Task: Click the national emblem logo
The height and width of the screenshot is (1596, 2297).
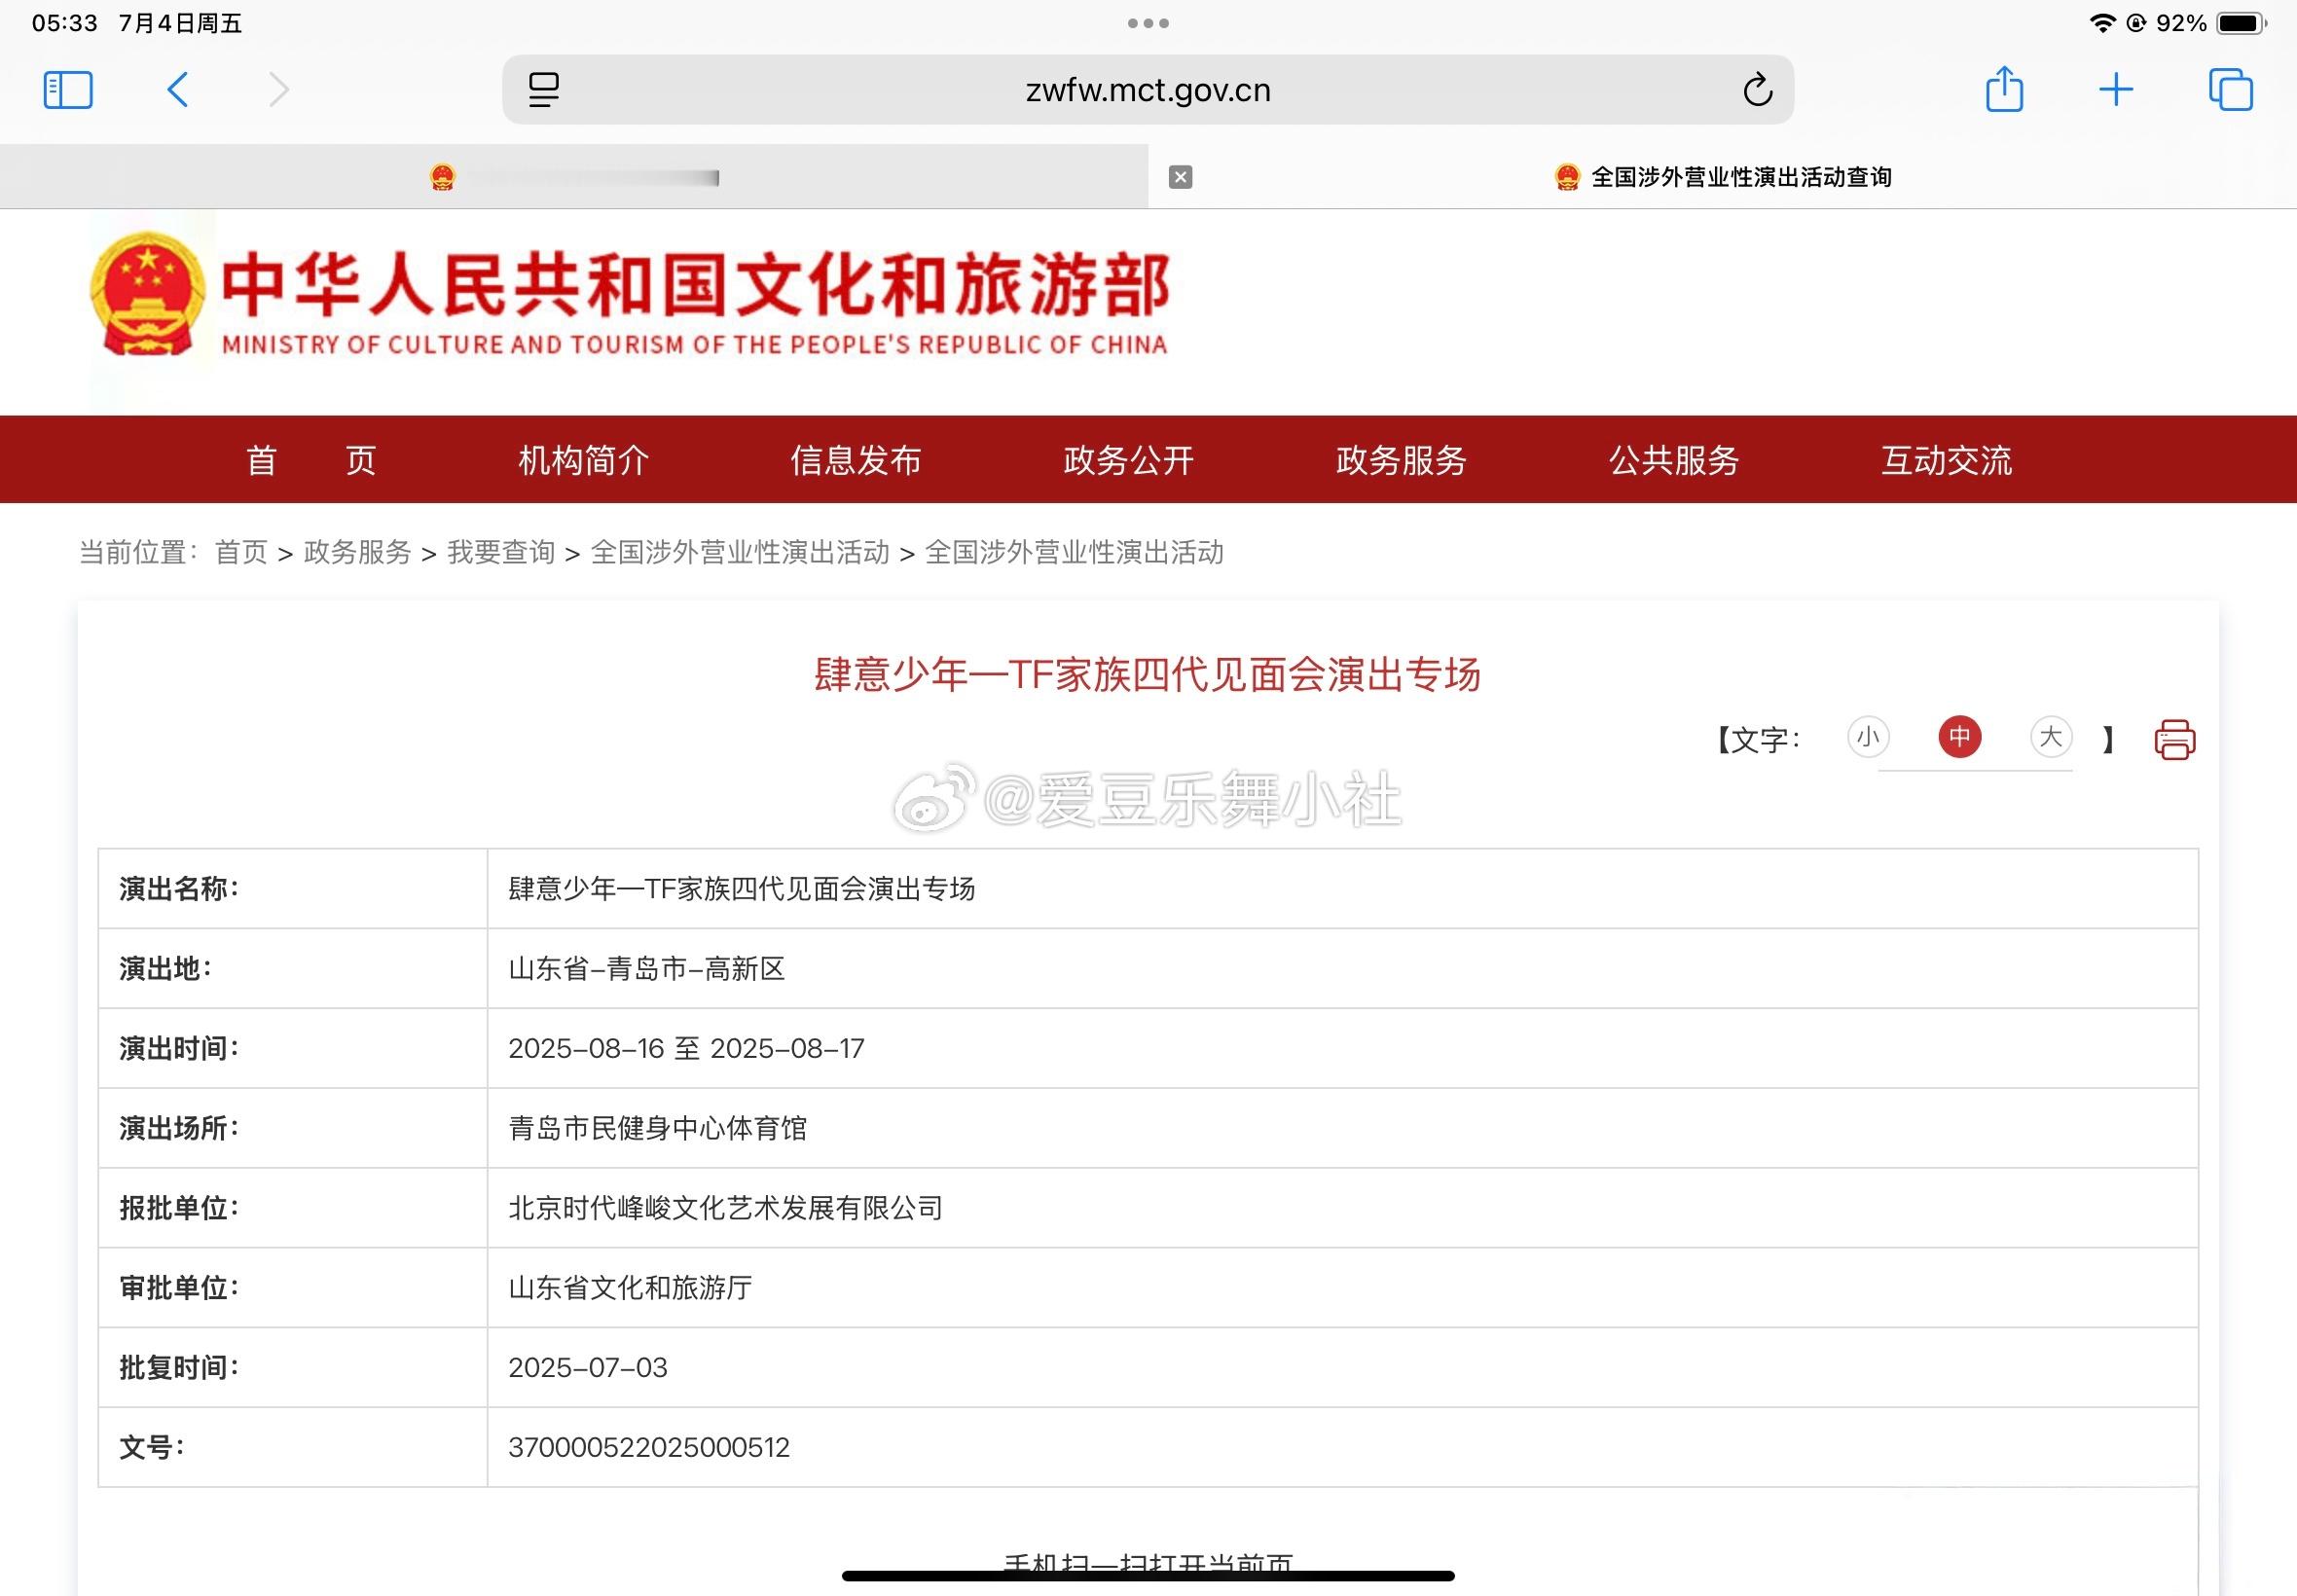Action: (x=147, y=293)
